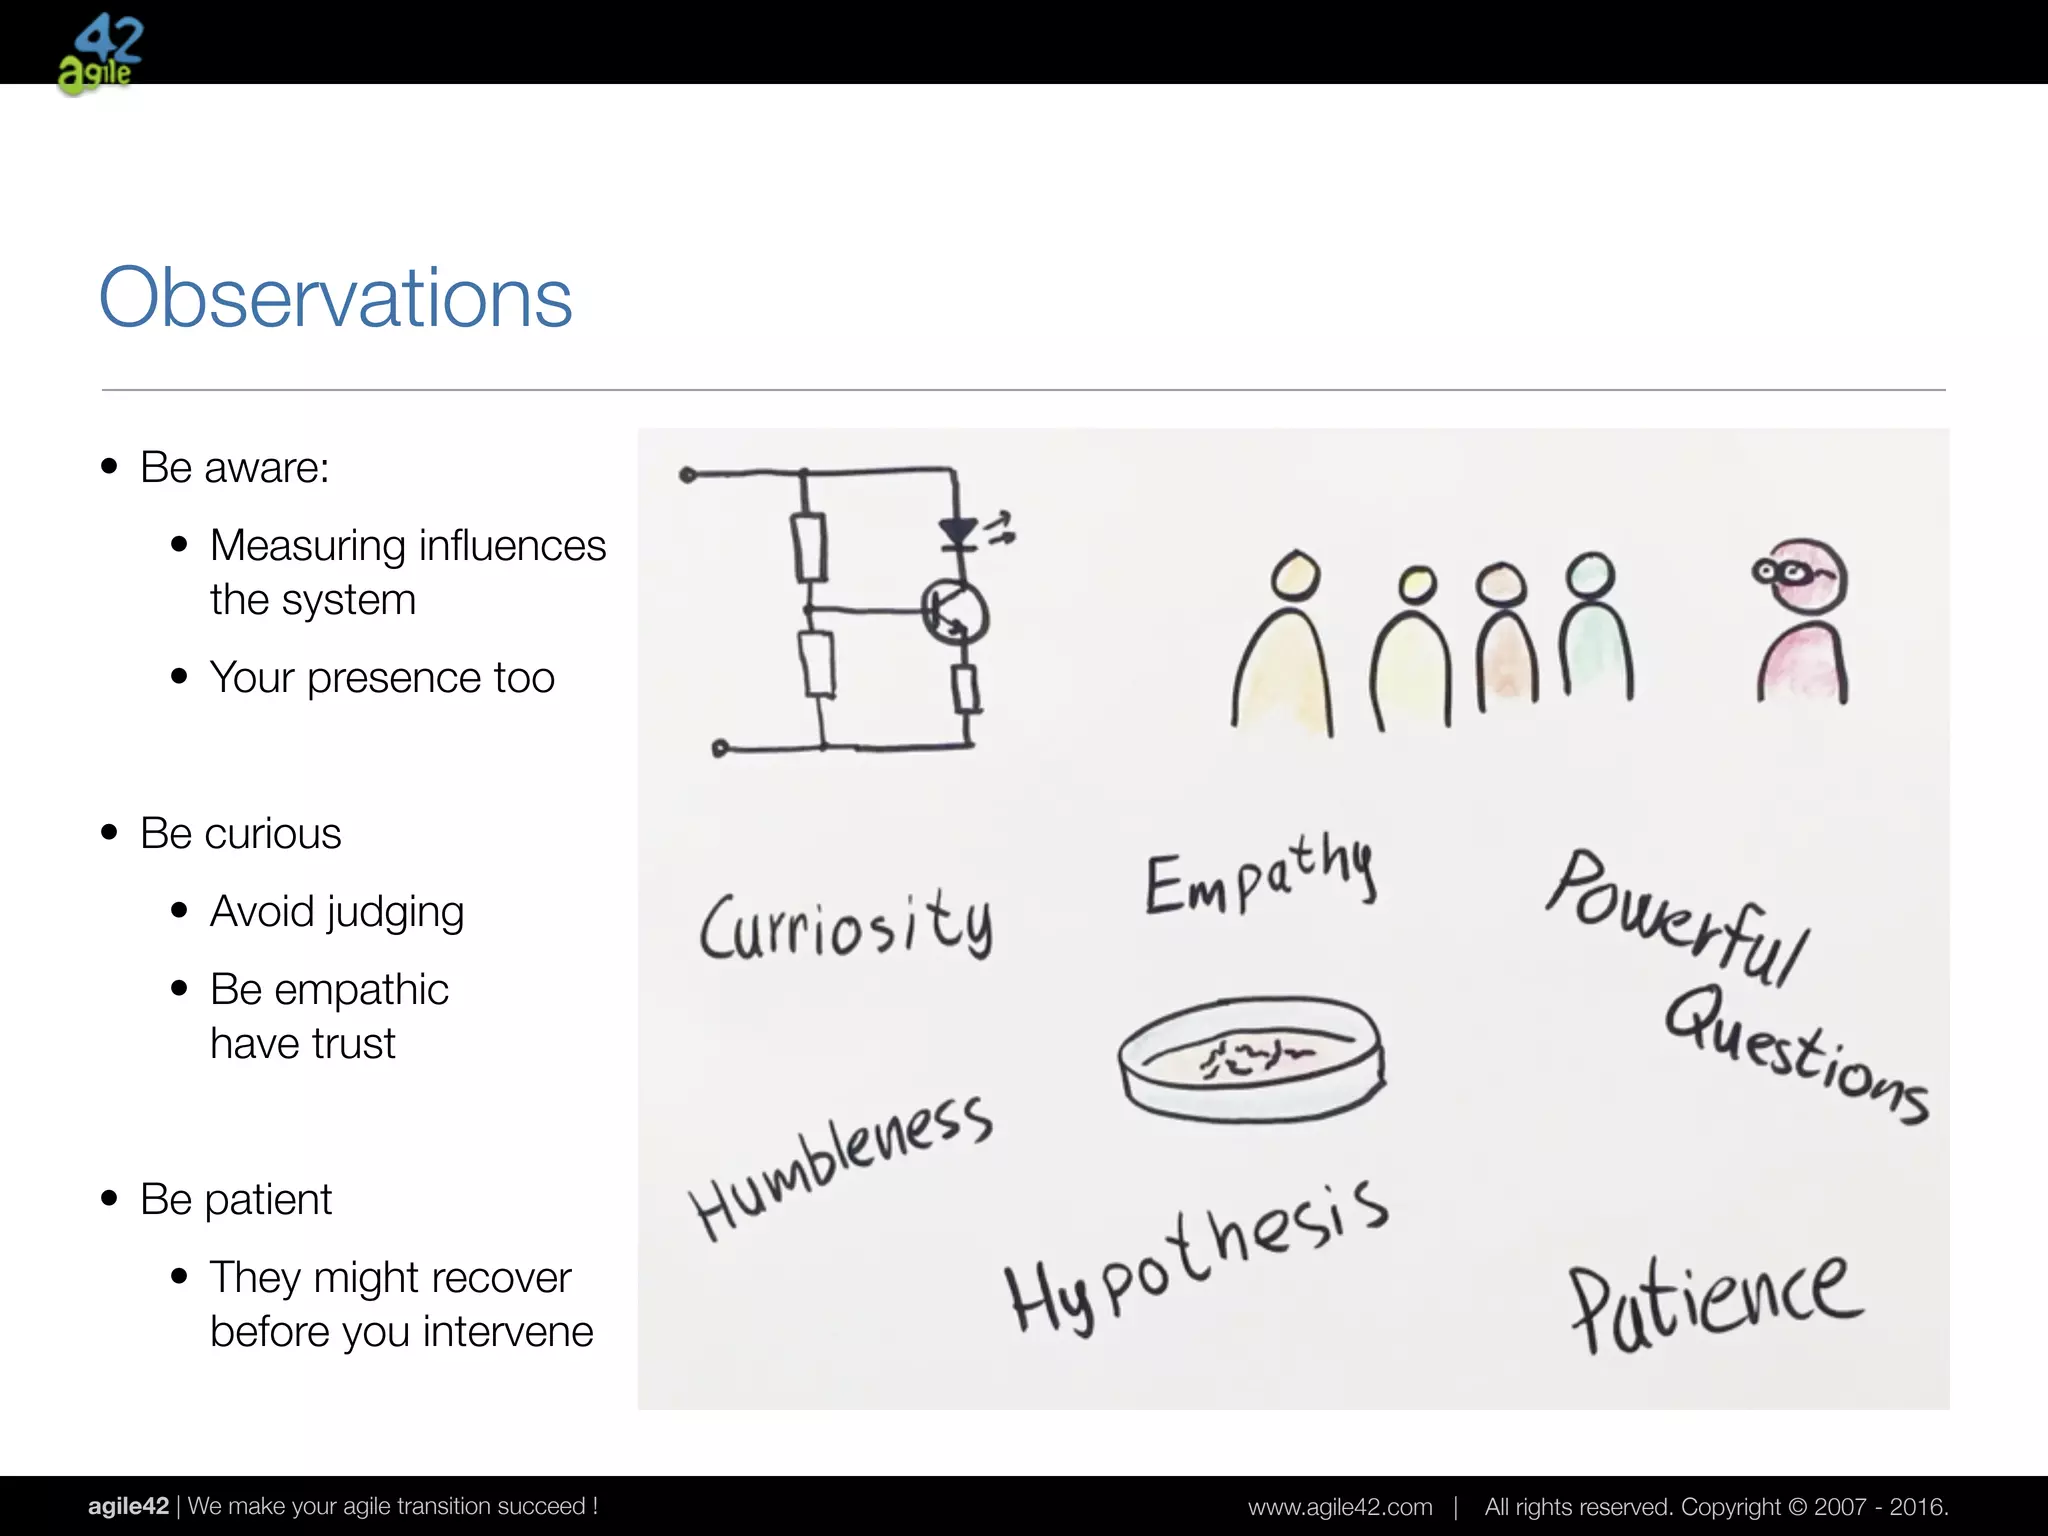Image resolution: width=2048 pixels, height=1536 pixels.
Task: Select the Observations slide title
Action: pos(335,297)
